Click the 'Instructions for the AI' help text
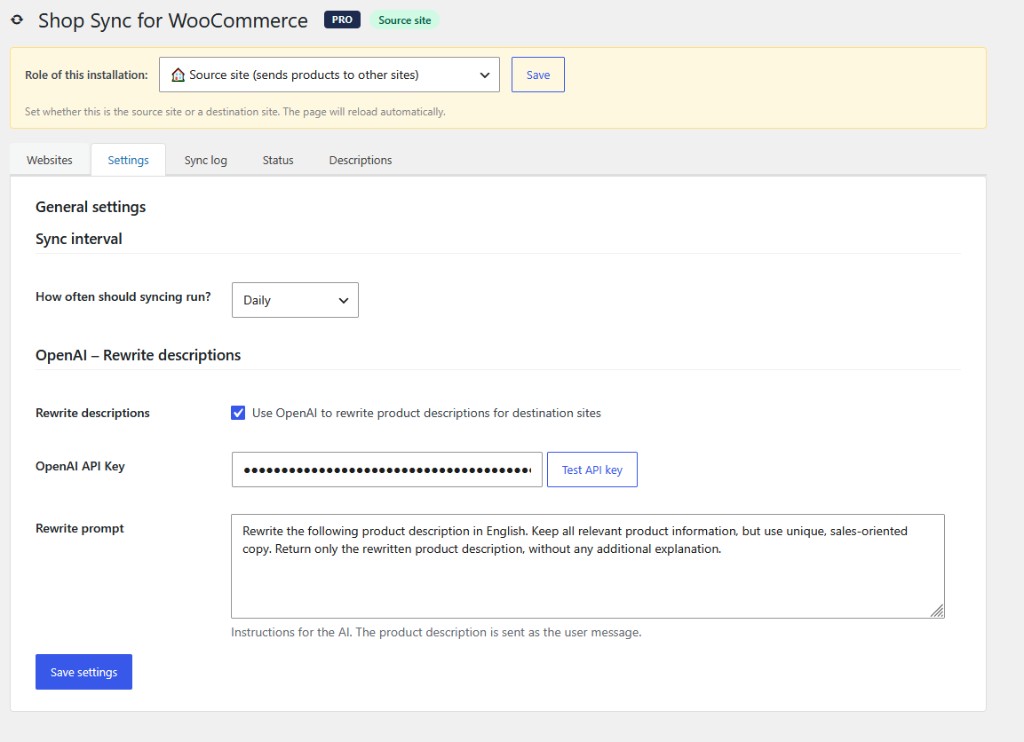 [436, 632]
